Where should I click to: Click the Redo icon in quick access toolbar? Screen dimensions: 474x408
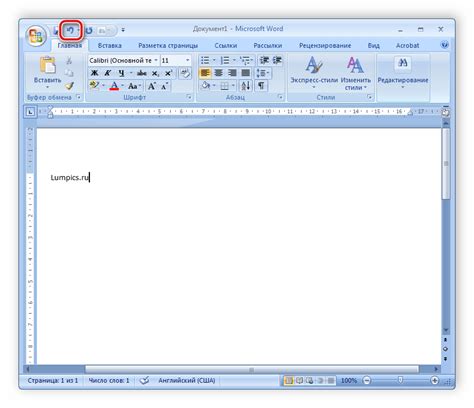tap(89, 31)
